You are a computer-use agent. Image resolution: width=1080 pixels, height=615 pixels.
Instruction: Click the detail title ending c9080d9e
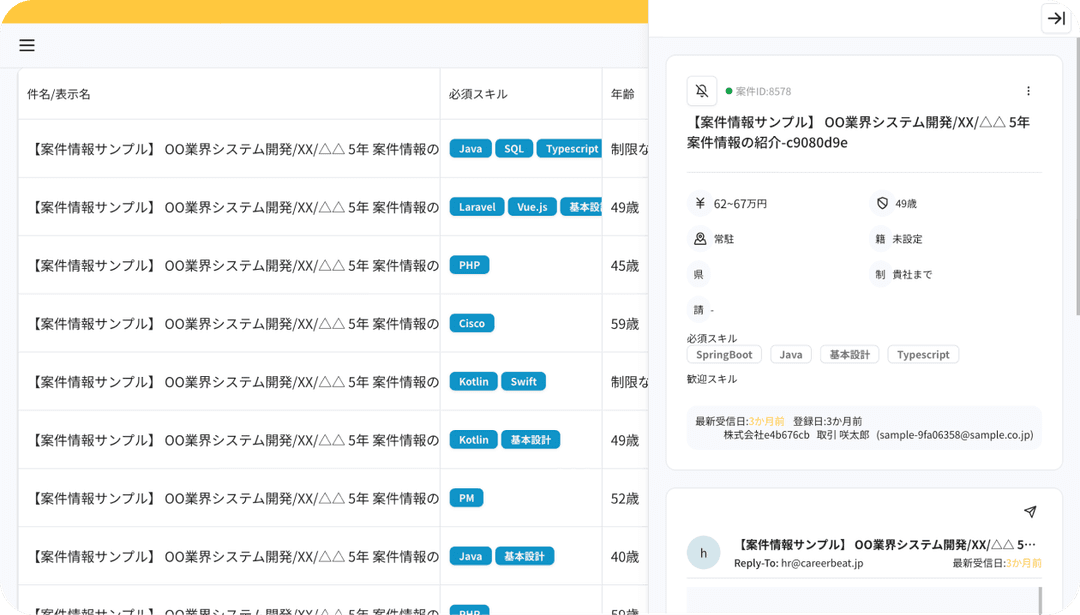pyautogui.click(x=858, y=132)
